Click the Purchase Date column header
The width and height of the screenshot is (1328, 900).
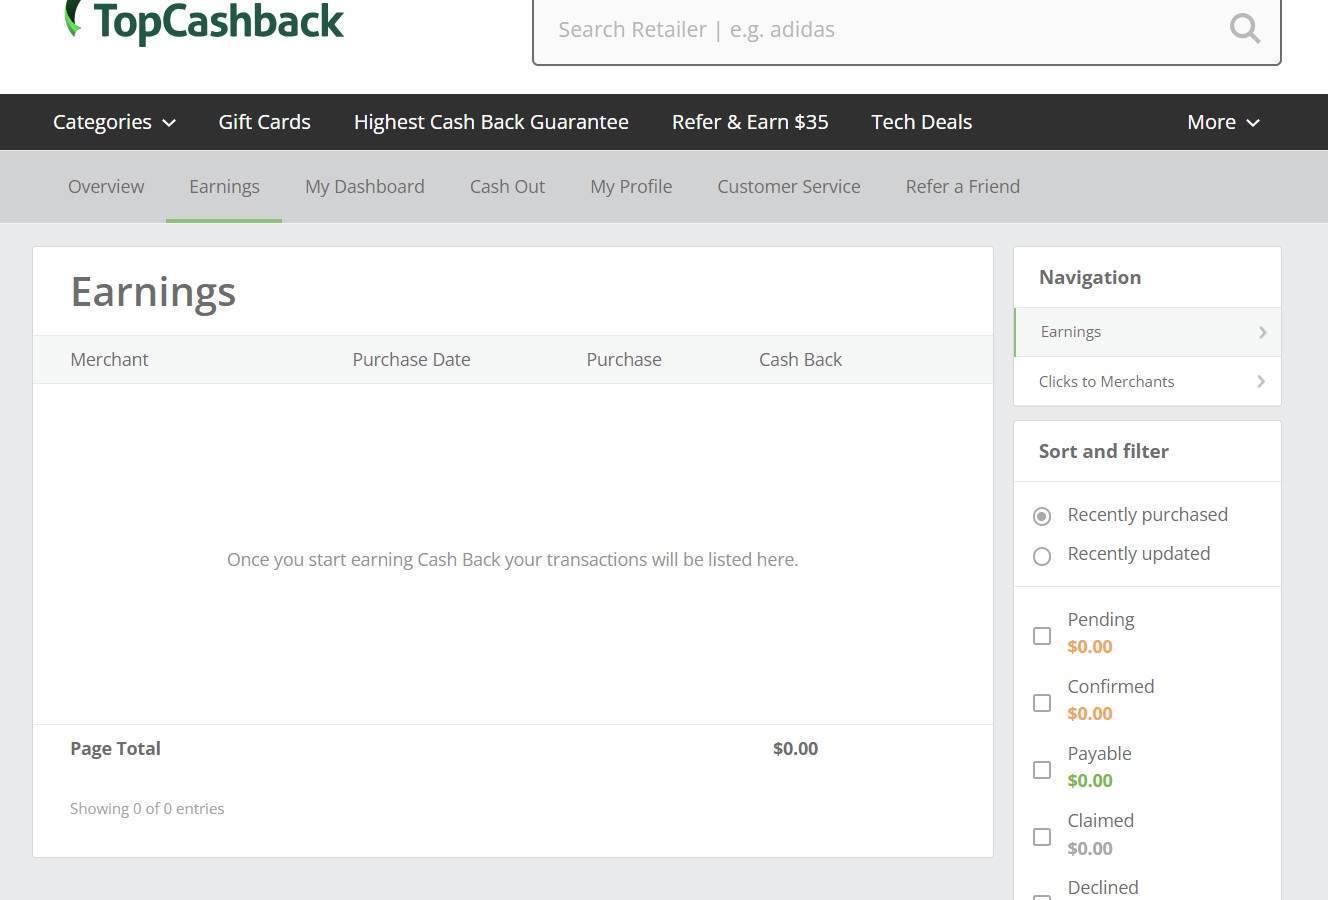pos(411,359)
